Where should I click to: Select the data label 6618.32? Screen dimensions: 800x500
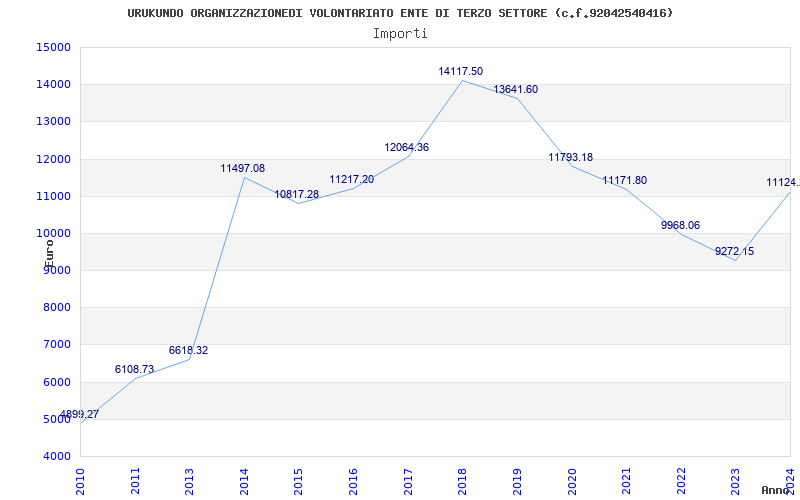coord(188,351)
